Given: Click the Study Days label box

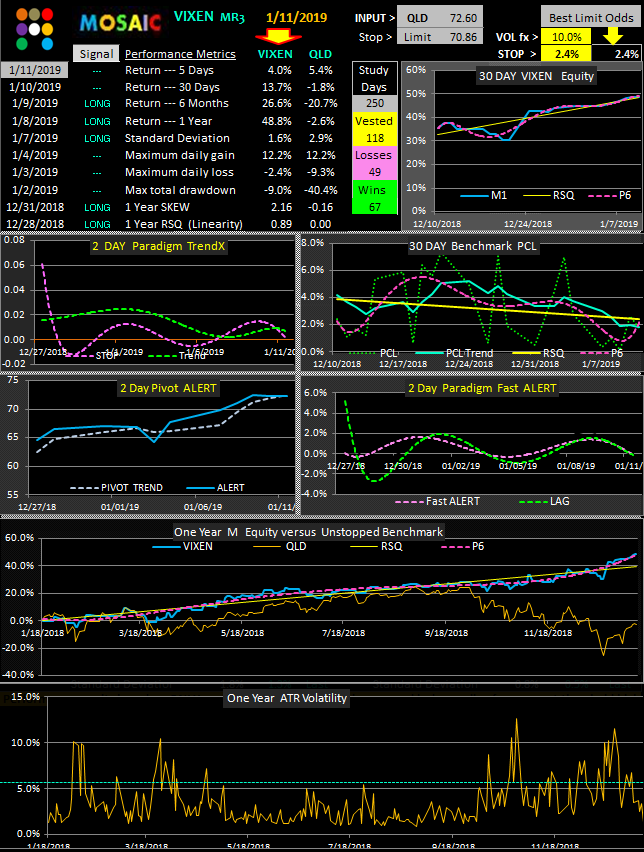Looking at the screenshot, I should 374,78.
